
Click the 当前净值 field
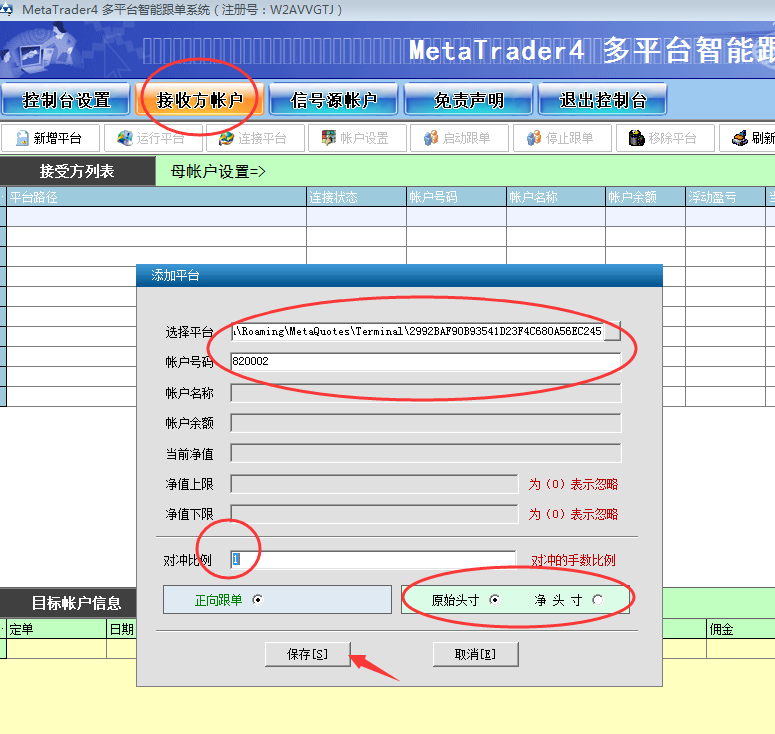tap(426, 453)
